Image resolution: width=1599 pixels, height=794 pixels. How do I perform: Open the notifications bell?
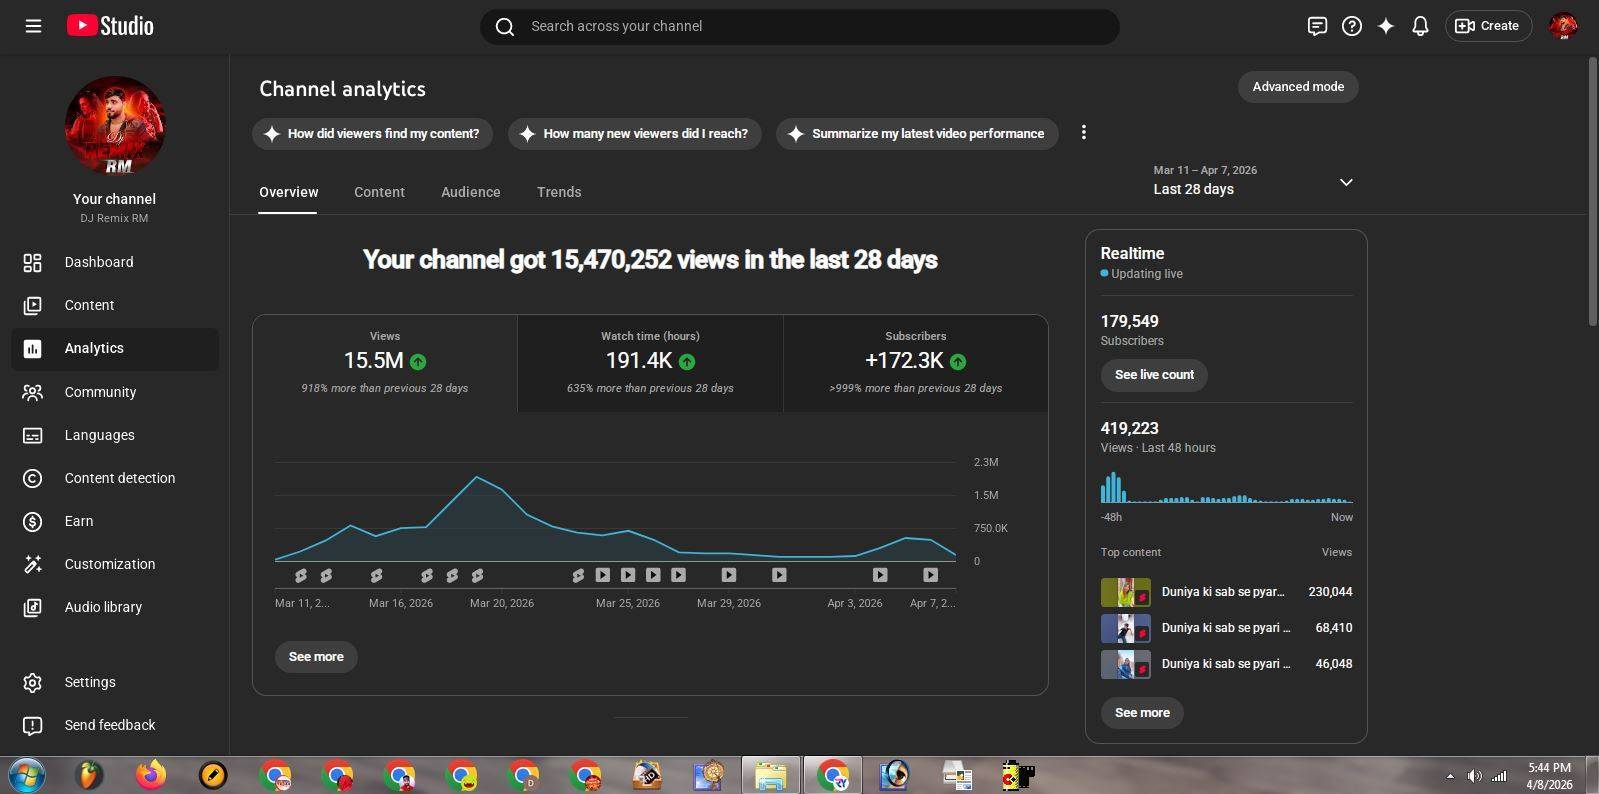click(x=1419, y=26)
